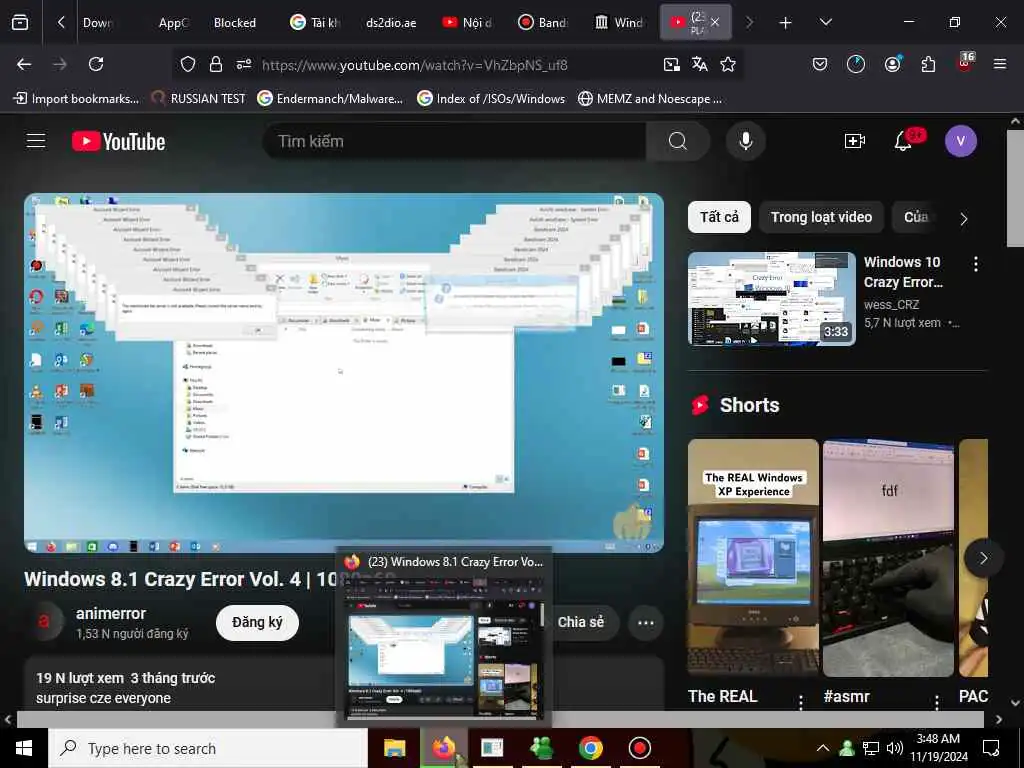1024x768 pixels.
Task: Switch to the Band tab
Action: click(545, 22)
